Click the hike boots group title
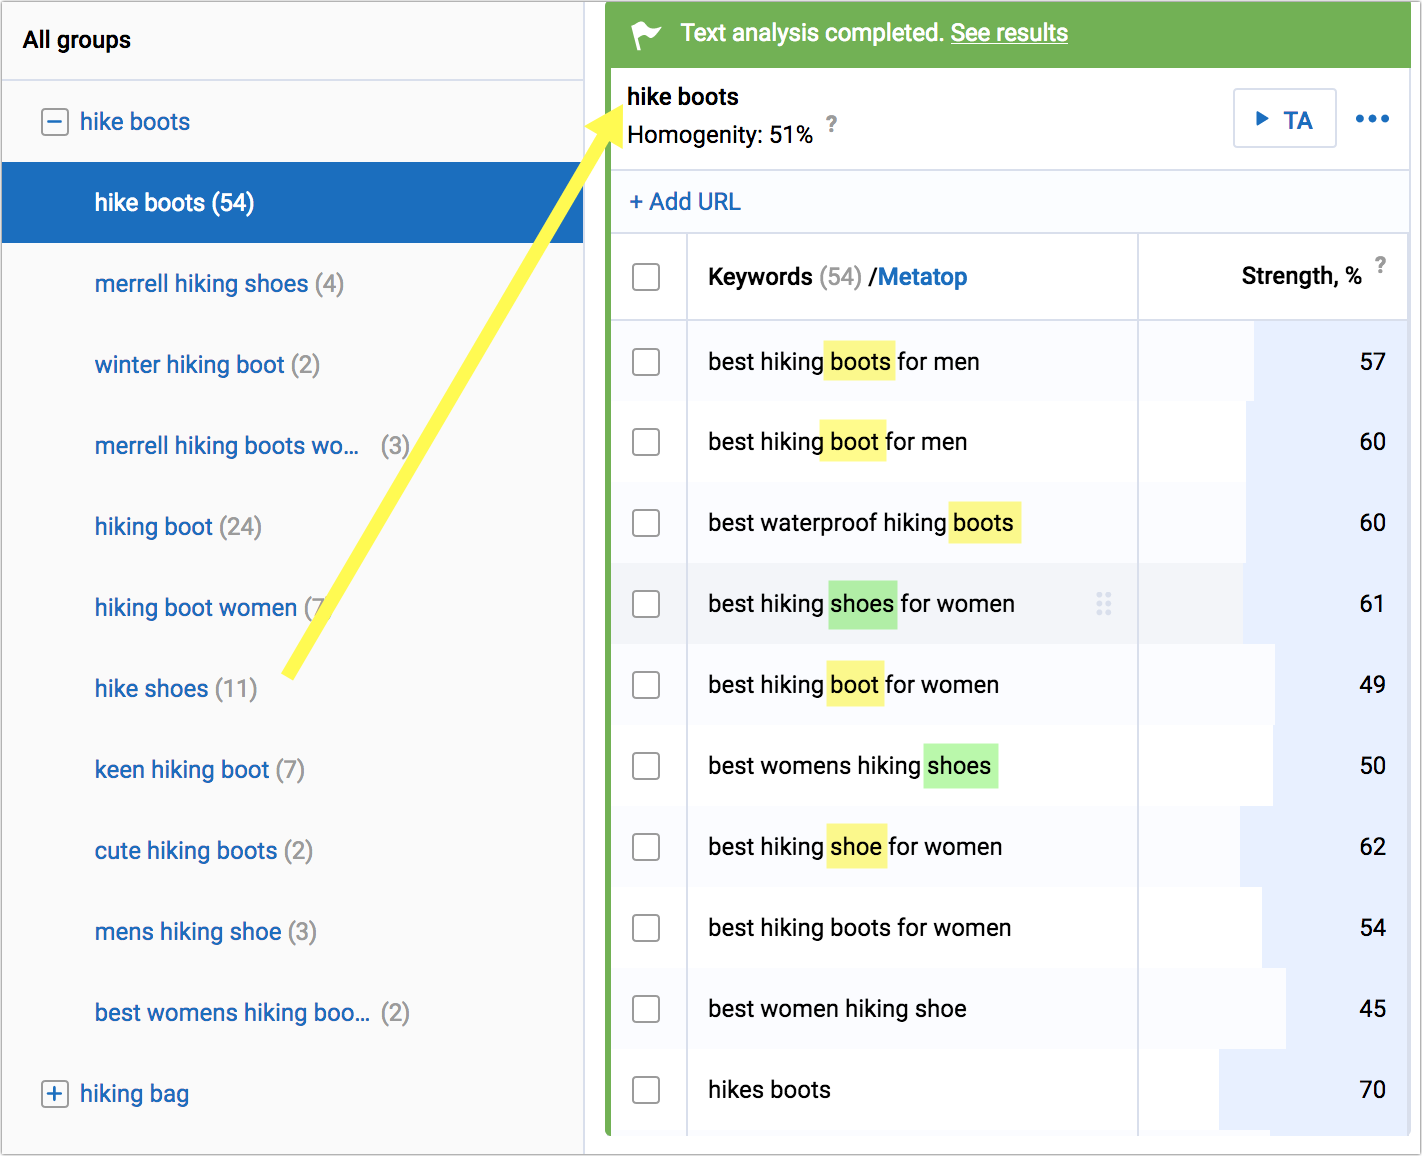1422x1156 pixels. tap(683, 97)
